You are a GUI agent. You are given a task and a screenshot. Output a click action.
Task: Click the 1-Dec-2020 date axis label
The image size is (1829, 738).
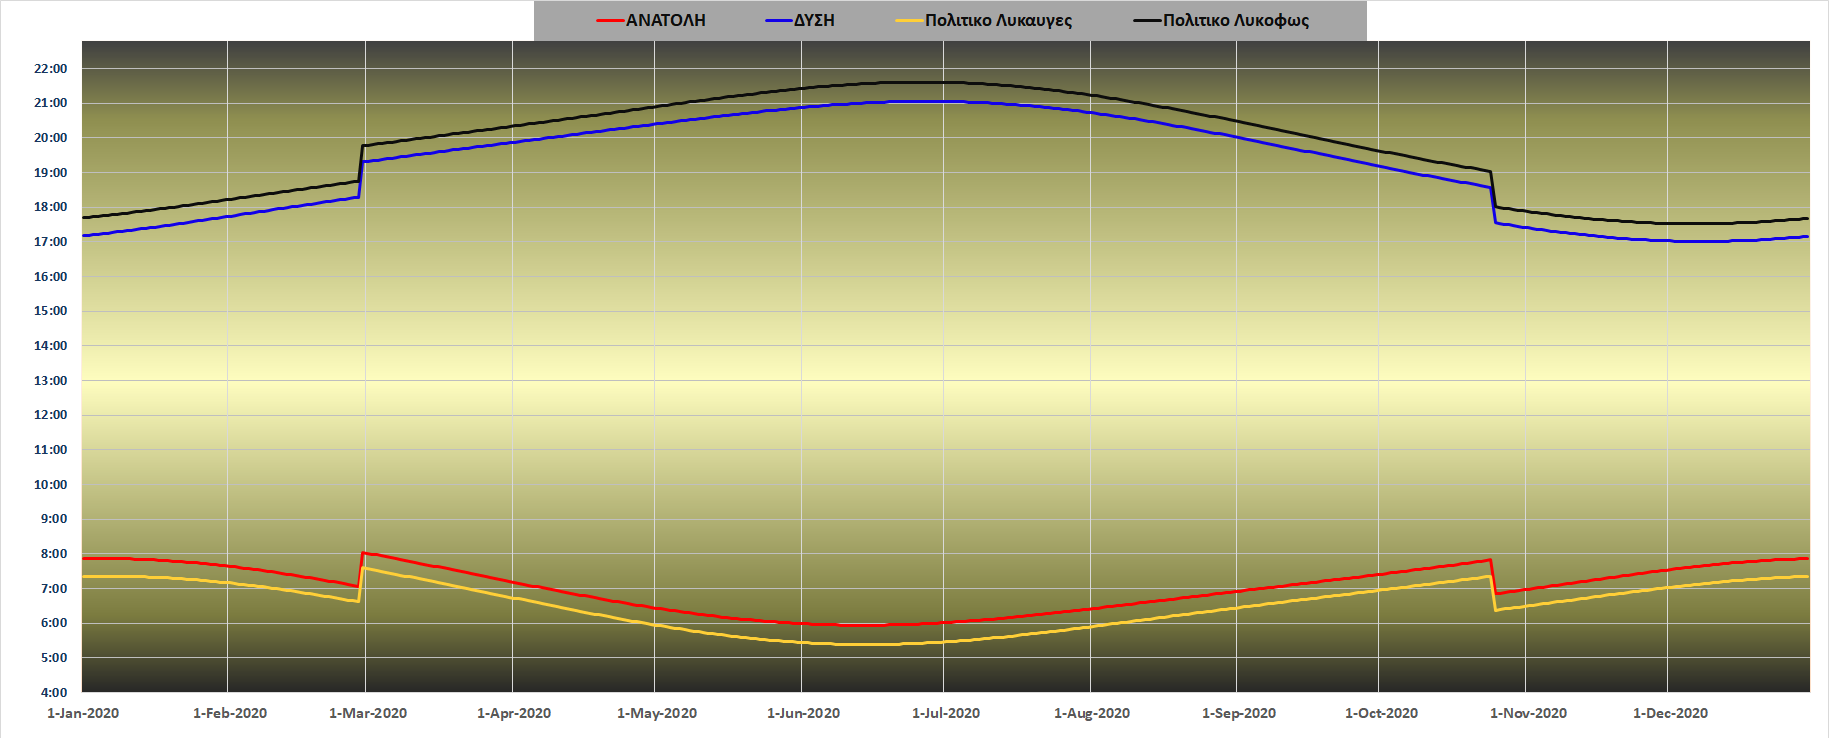[x=1670, y=713]
